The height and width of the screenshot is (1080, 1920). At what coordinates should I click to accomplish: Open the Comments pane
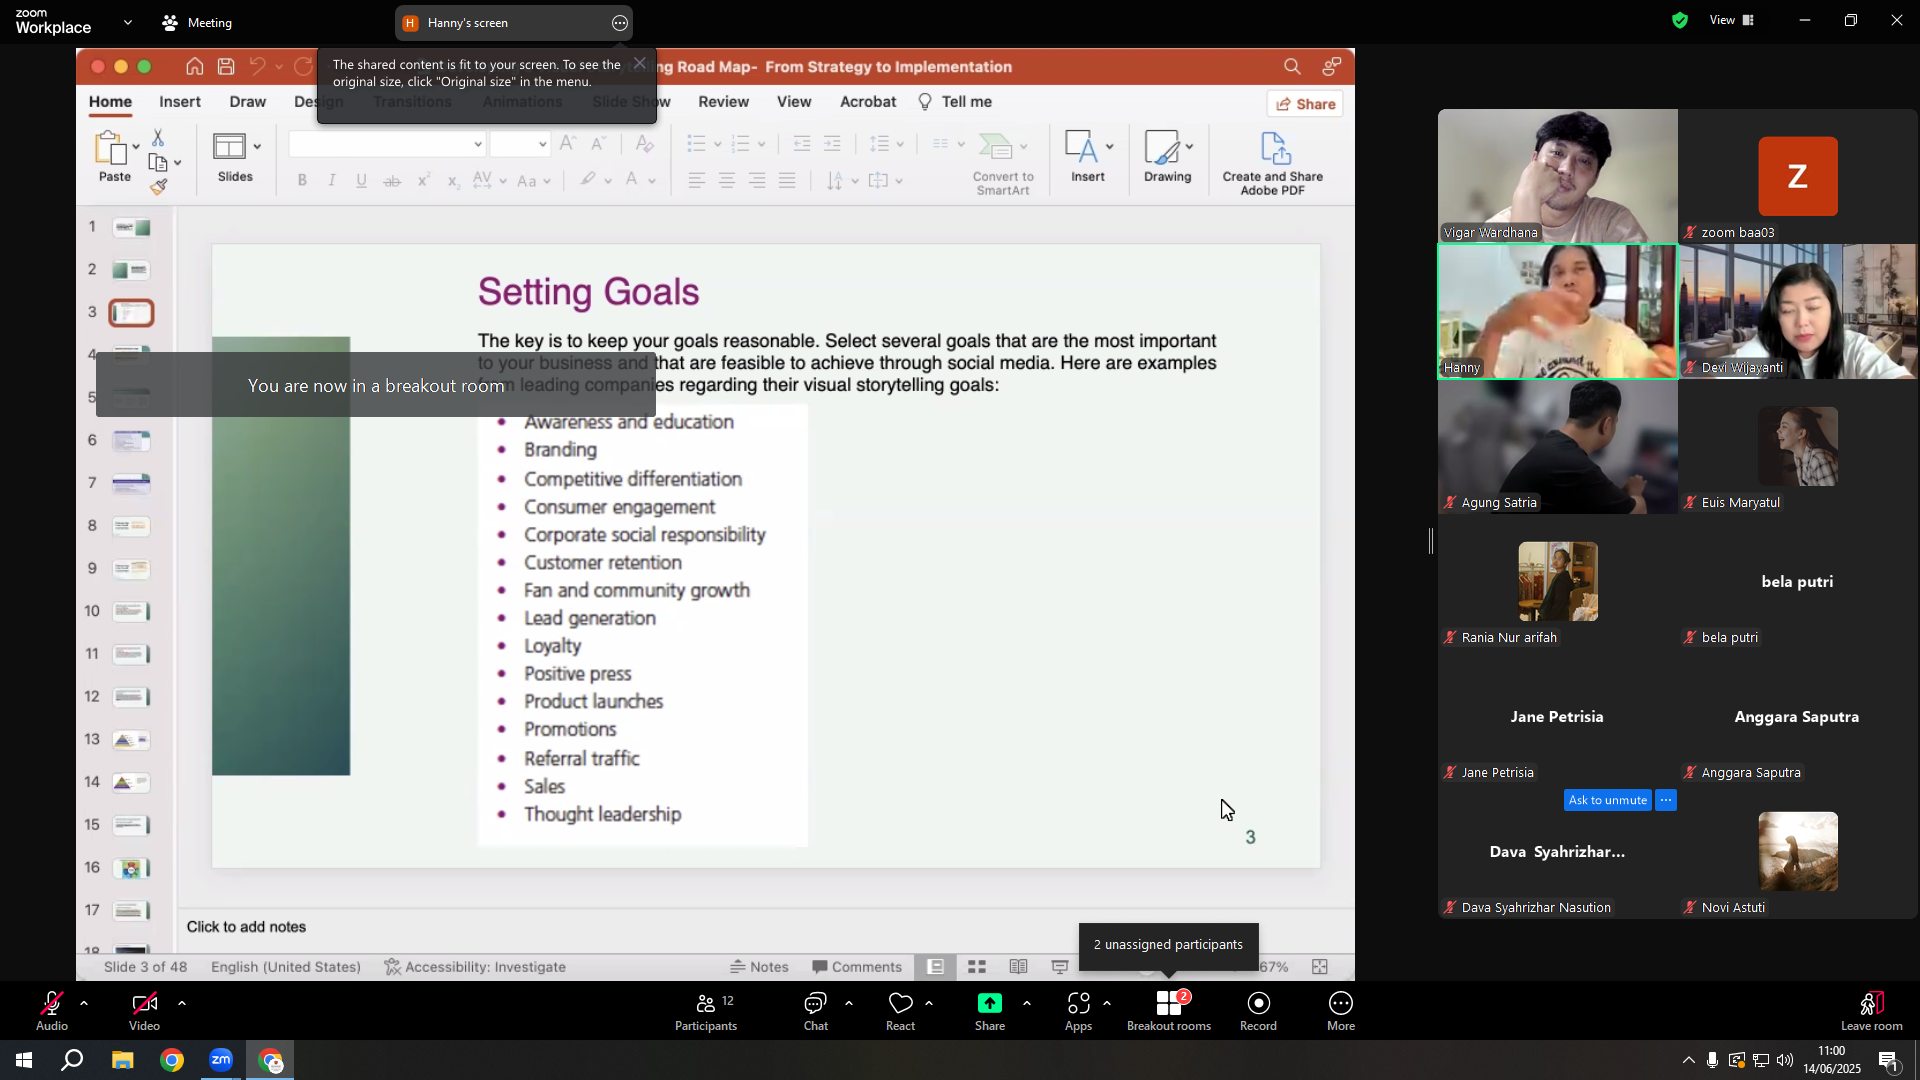click(857, 967)
